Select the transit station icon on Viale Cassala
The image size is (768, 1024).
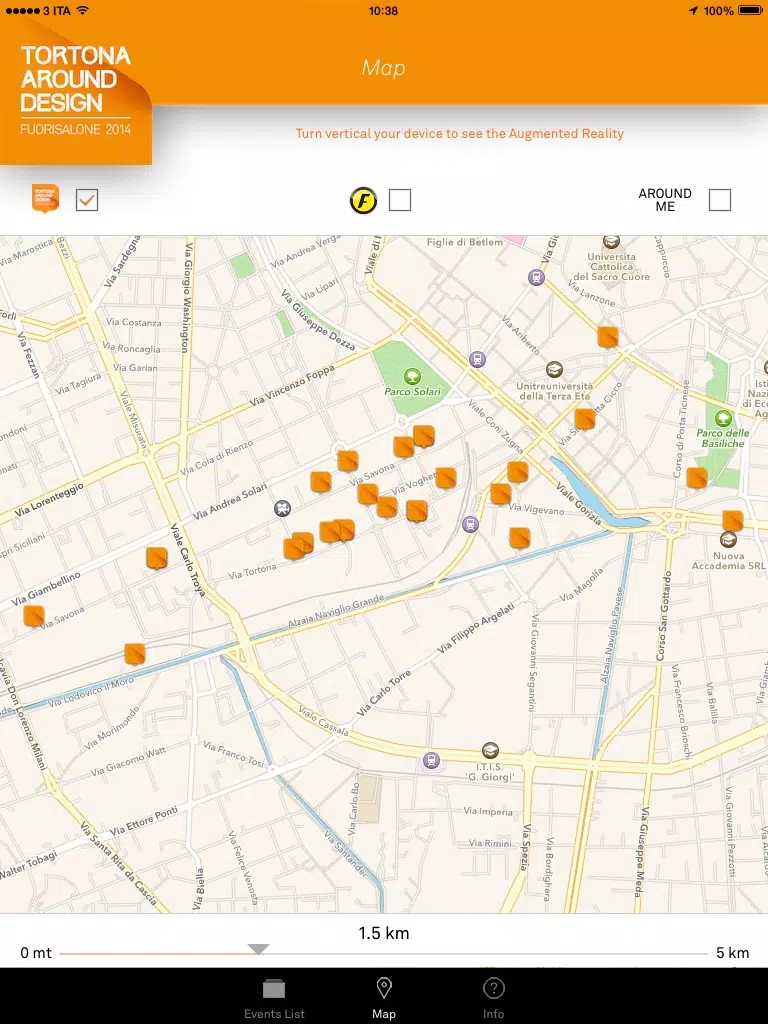tap(431, 760)
